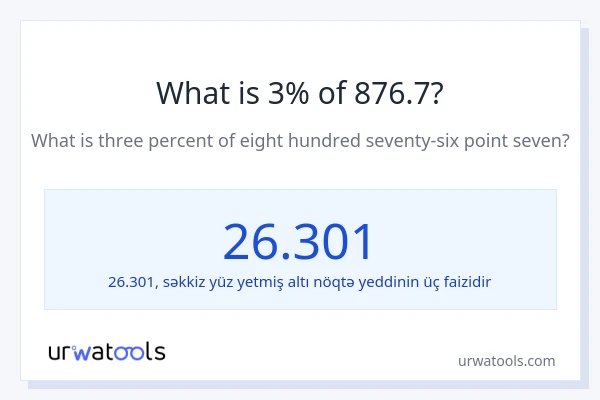Click the word "nöqtə" in the caption
This screenshot has height=400, width=600.
339,282
